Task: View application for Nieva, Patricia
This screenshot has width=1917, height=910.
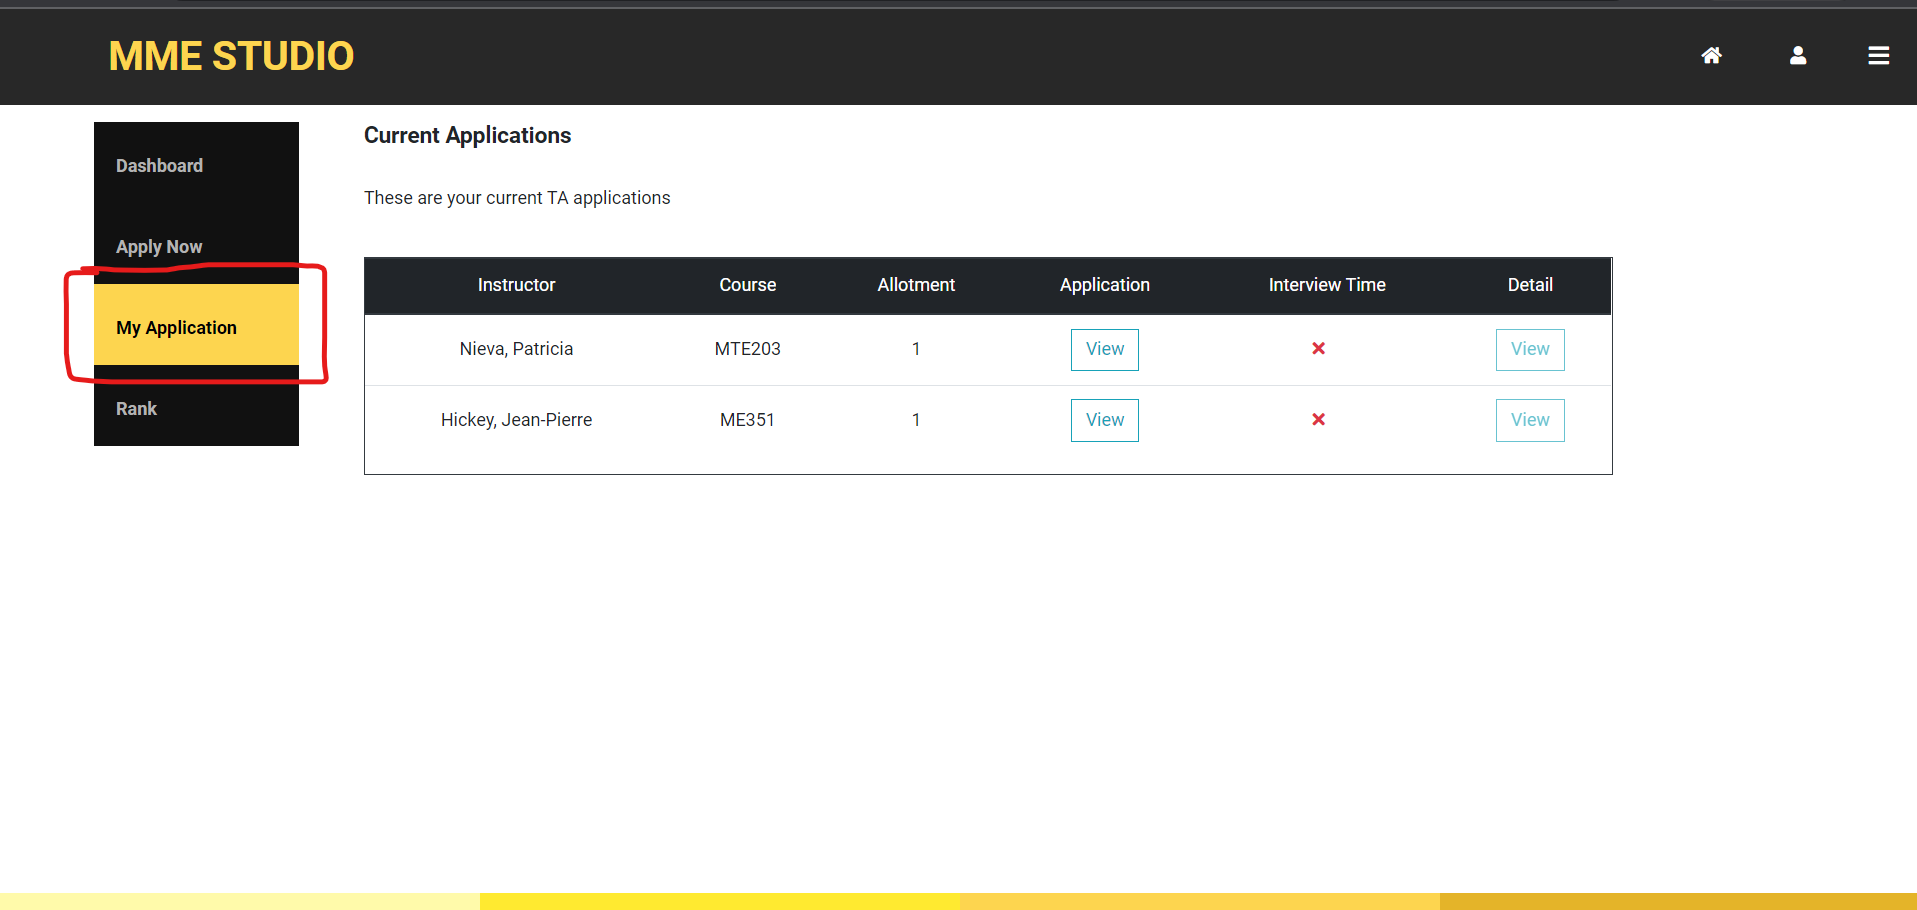Action: point(1104,350)
